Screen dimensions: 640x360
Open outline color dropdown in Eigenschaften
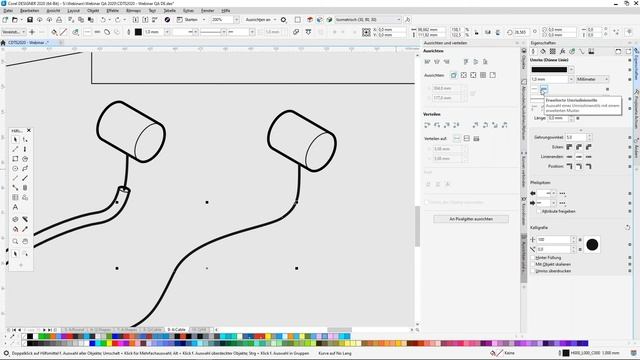[571, 69]
